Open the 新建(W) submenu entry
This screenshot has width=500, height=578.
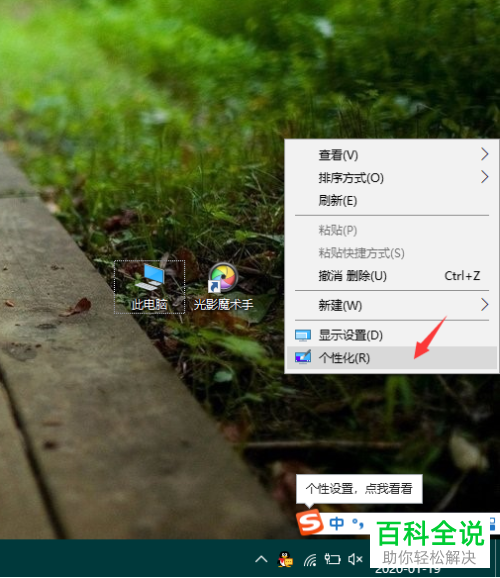pyautogui.click(x=392, y=305)
